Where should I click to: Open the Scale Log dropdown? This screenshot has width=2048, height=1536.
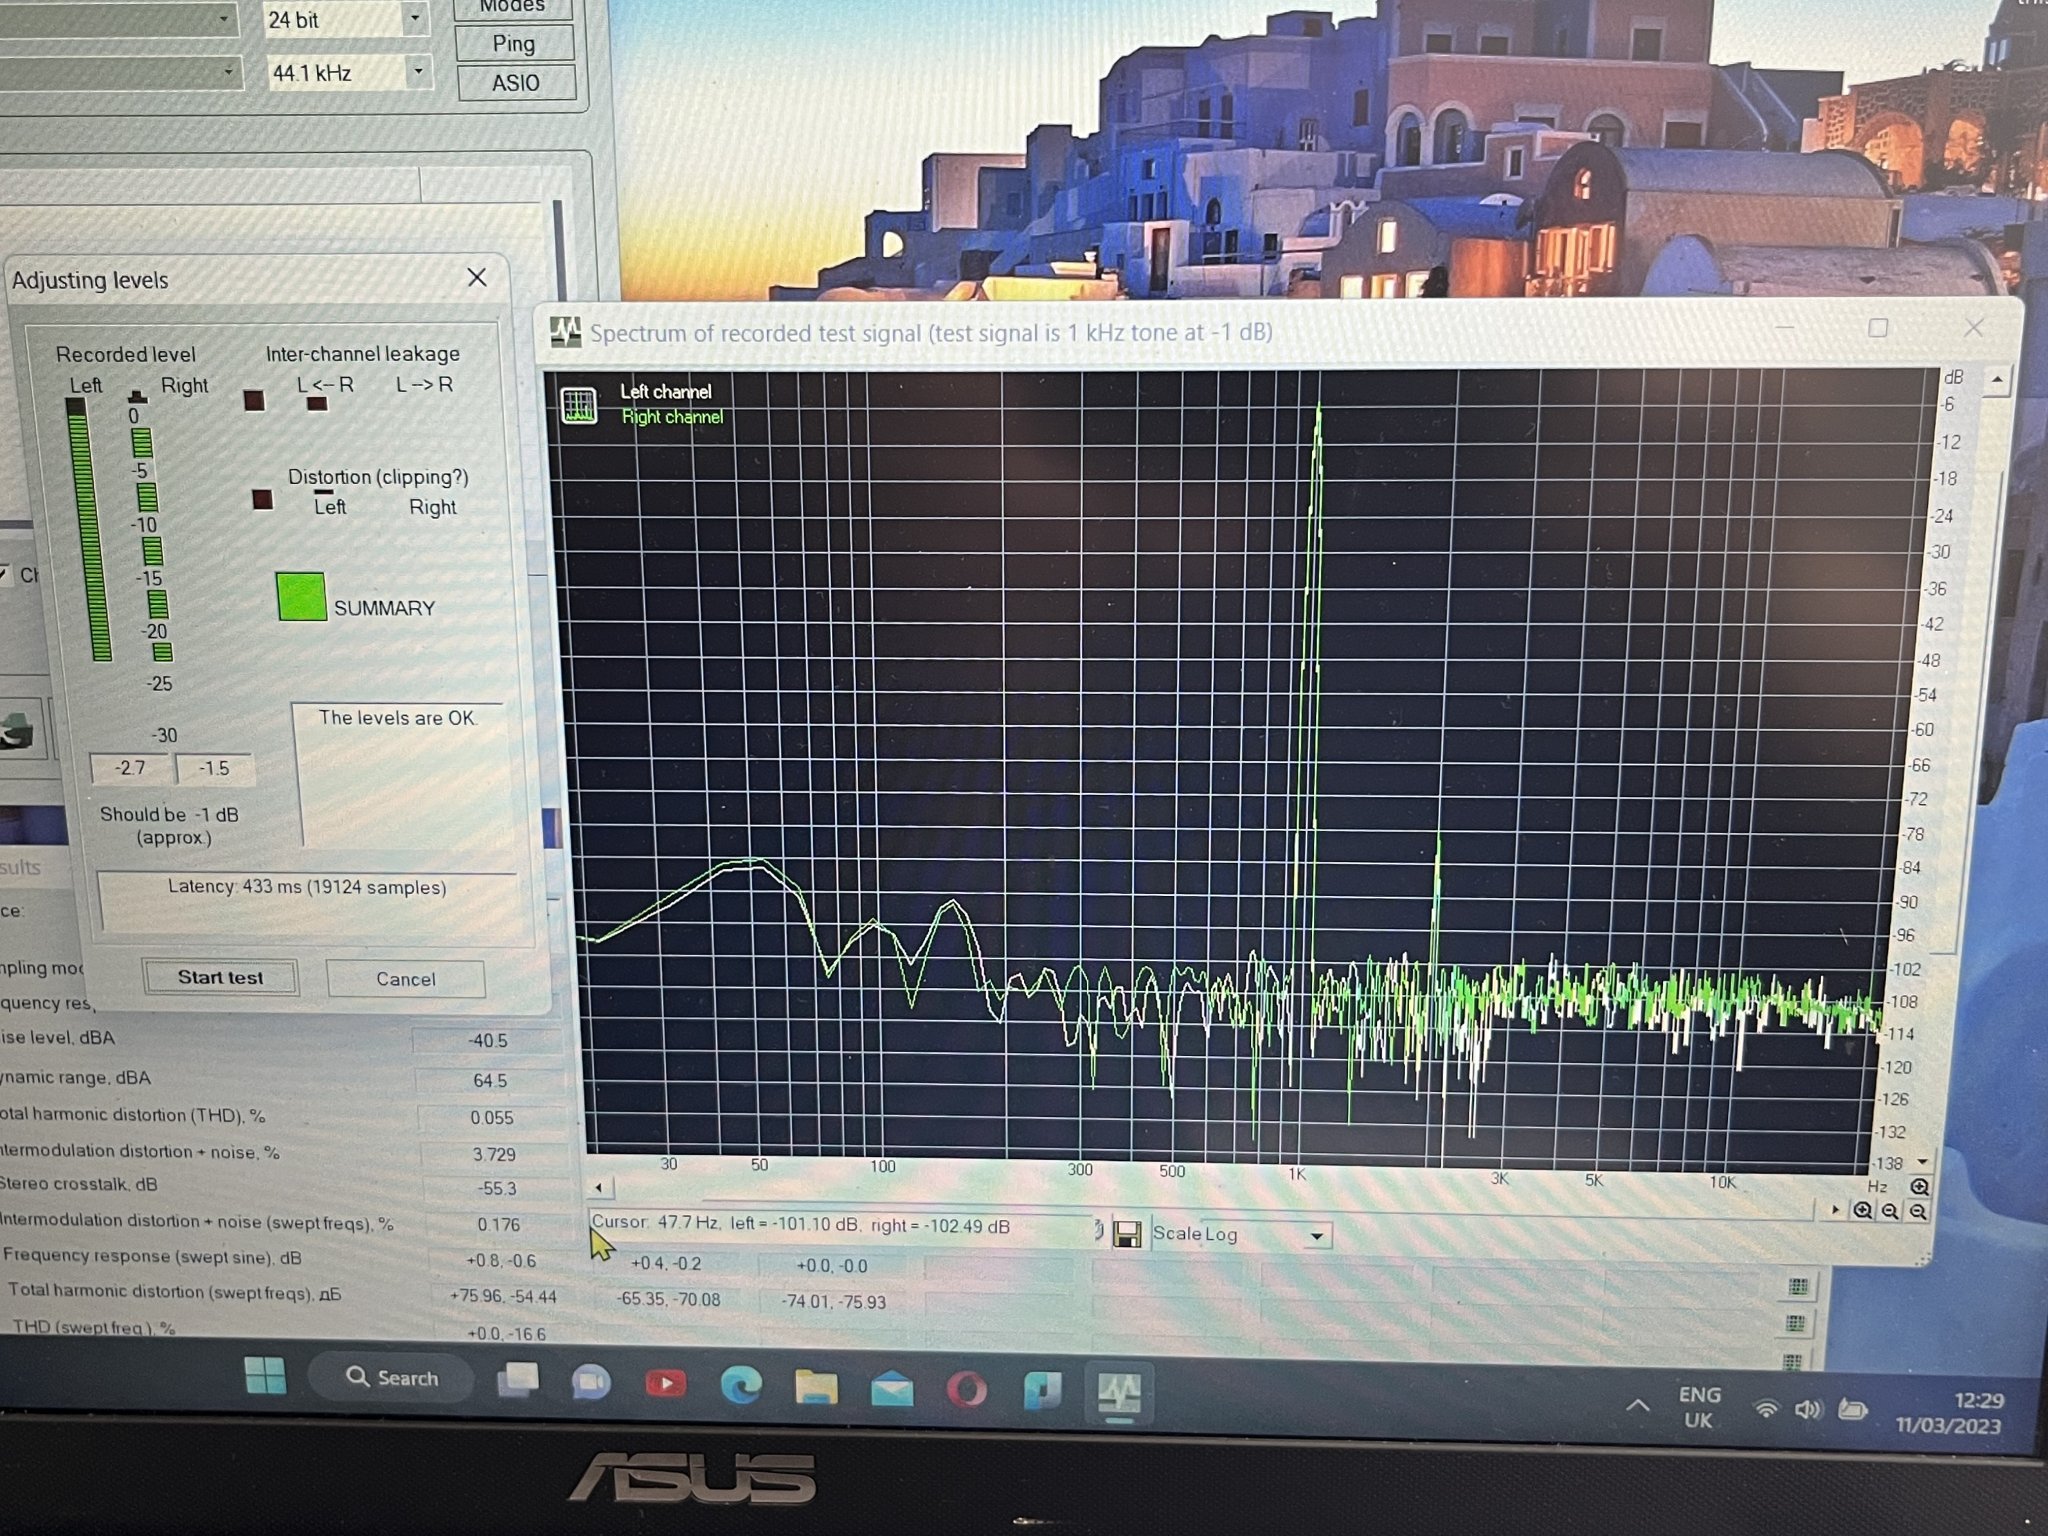click(x=1317, y=1236)
